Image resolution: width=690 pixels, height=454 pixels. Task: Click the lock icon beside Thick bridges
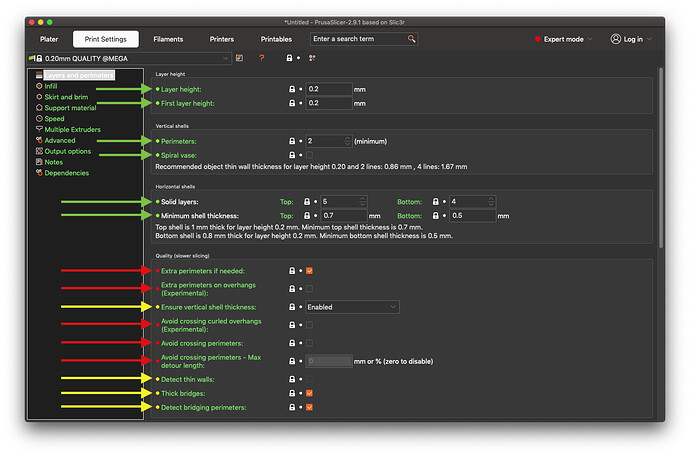(x=292, y=393)
